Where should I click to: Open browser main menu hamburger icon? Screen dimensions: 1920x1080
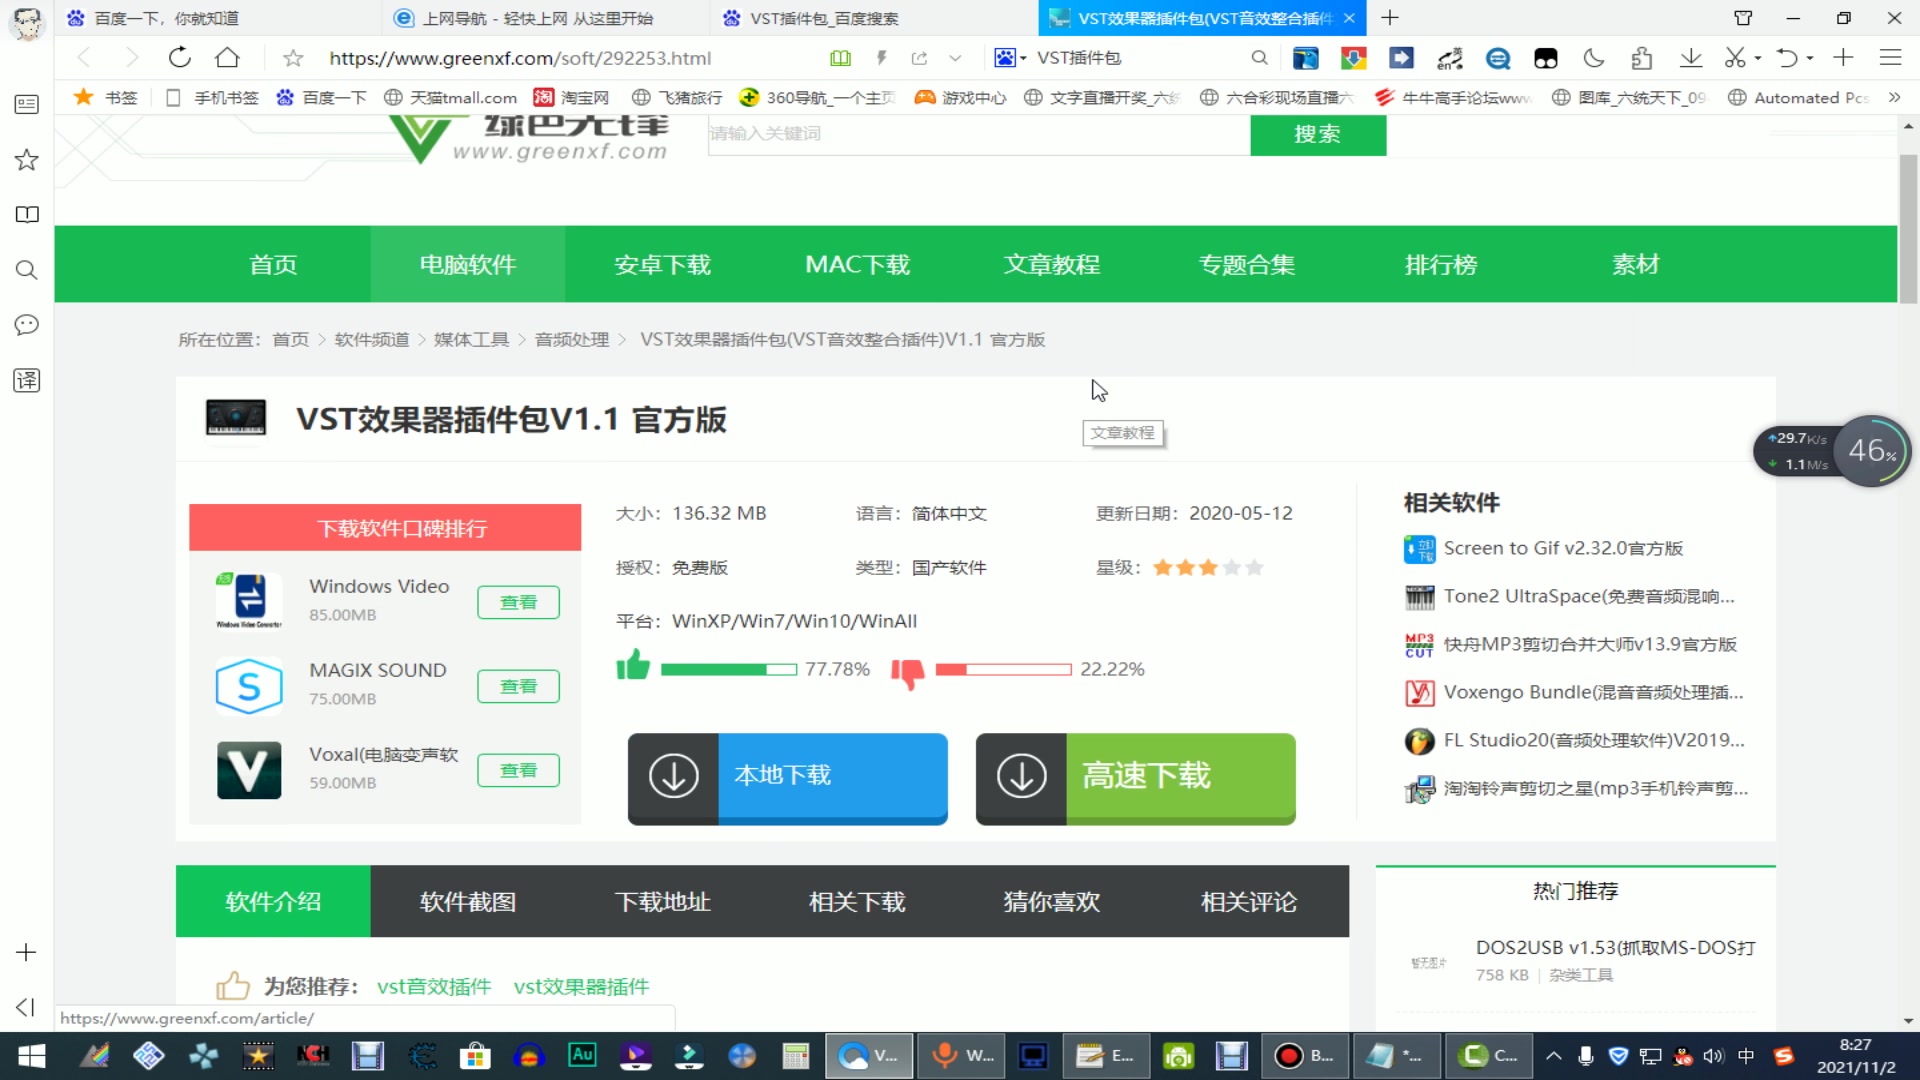(1890, 58)
